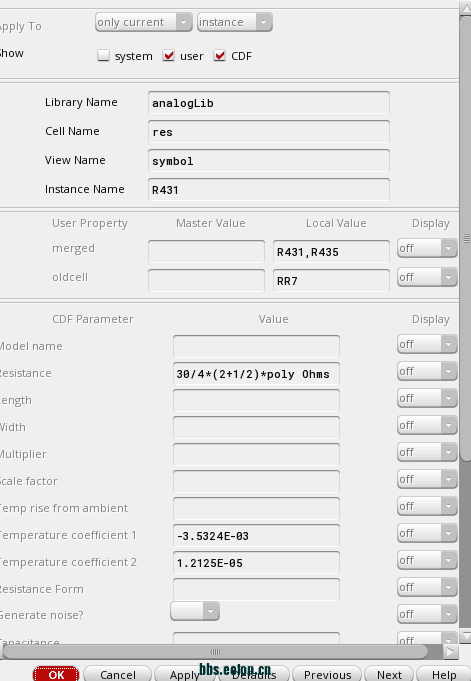Screen dimensions: 471x681
Task: Uncheck the user checkbox
Action: coord(169,56)
